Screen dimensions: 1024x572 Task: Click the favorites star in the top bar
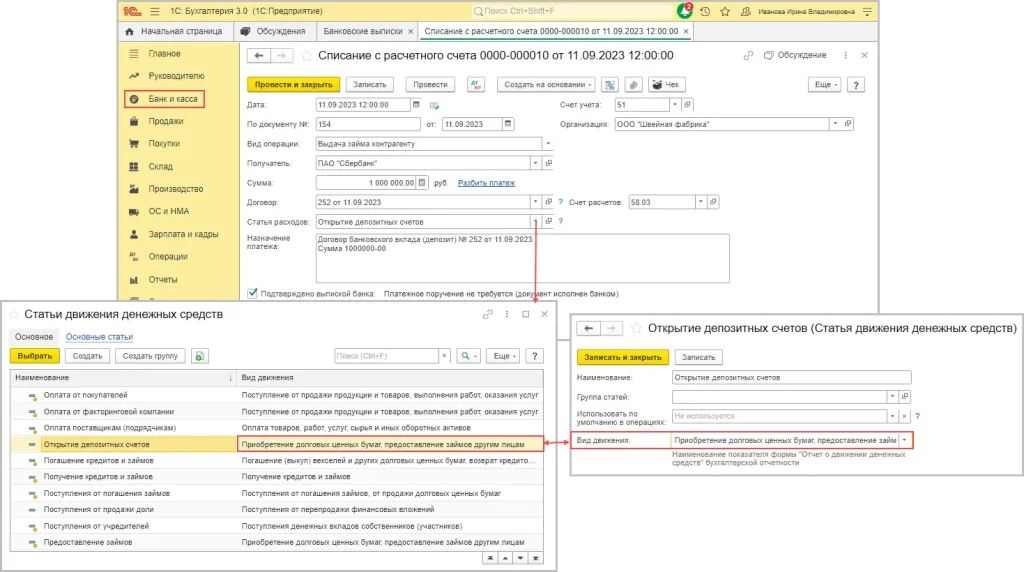[727, 12]
